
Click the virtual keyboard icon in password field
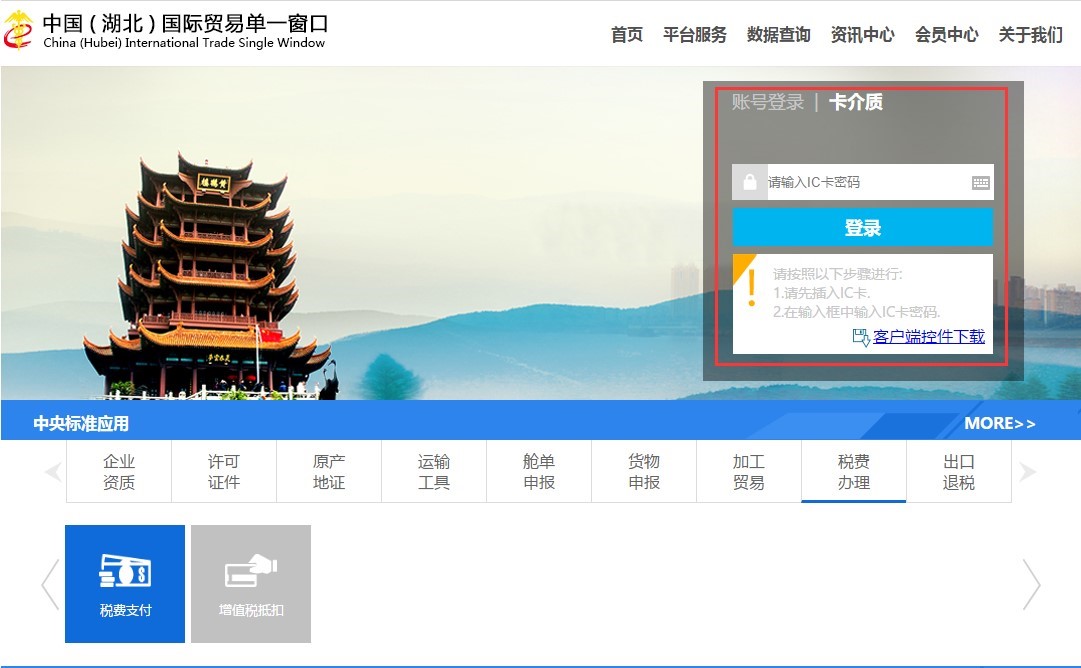[980, 183]
